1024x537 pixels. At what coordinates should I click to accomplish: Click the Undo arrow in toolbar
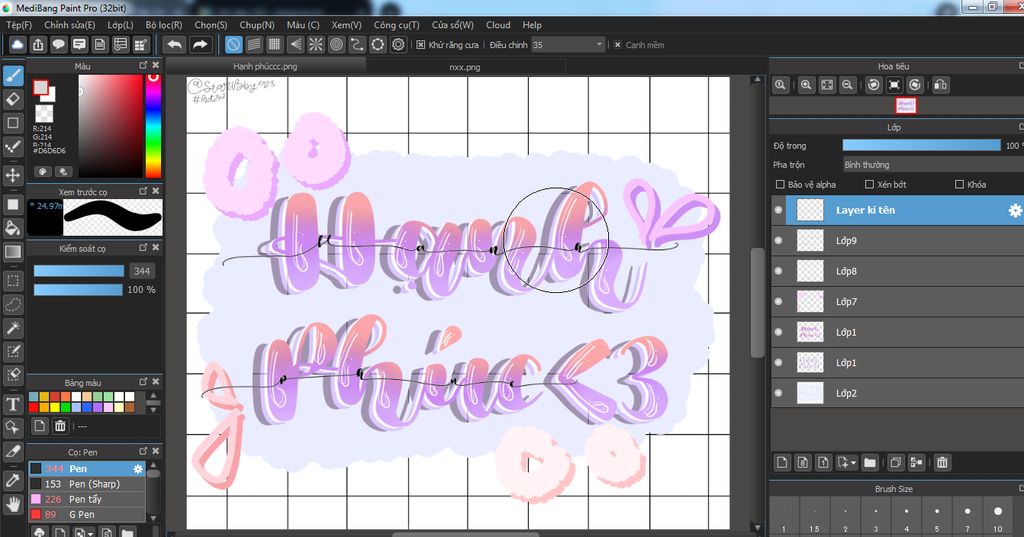tap(174, 44)
